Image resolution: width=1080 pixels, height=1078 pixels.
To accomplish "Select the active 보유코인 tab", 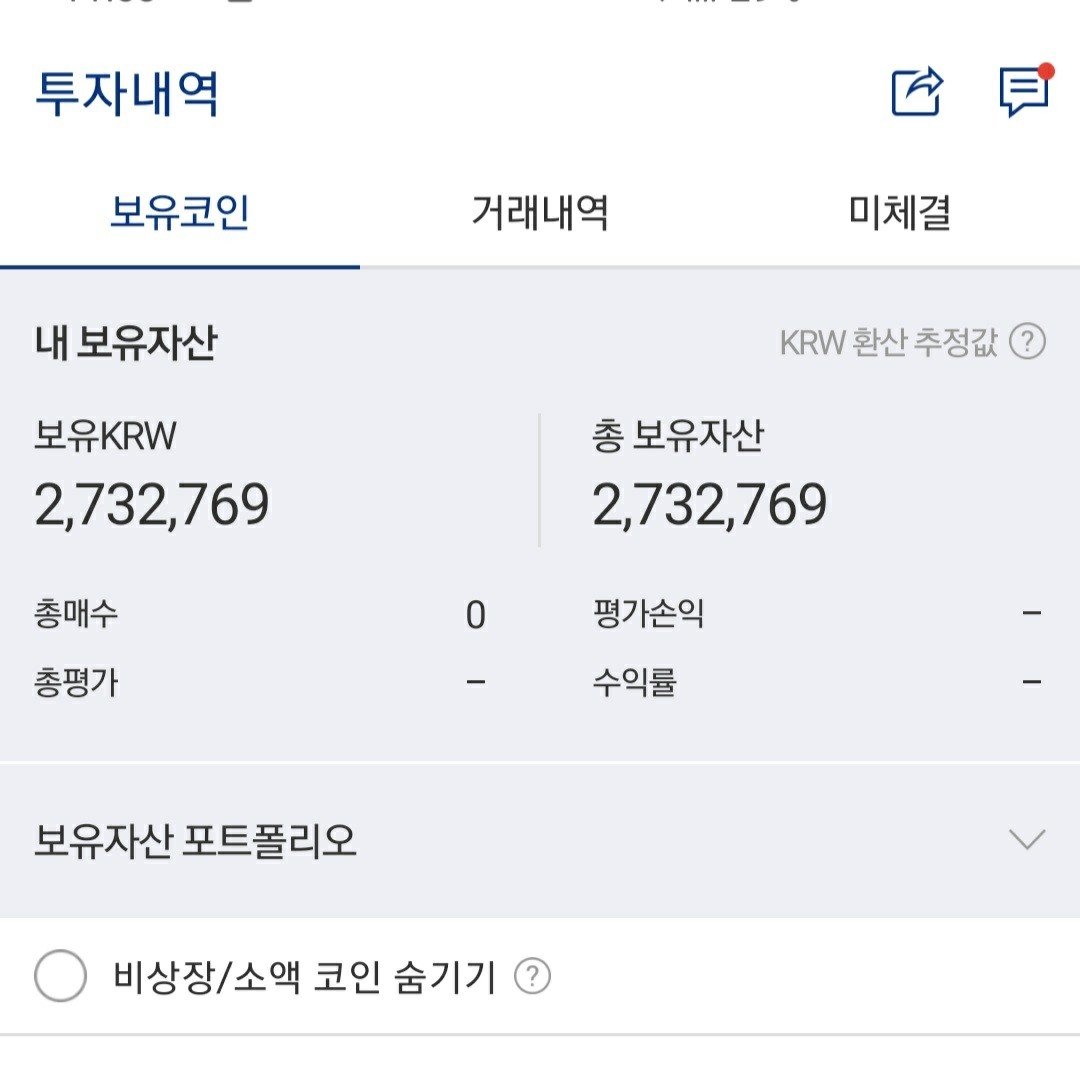I will [x=180, y=211].
